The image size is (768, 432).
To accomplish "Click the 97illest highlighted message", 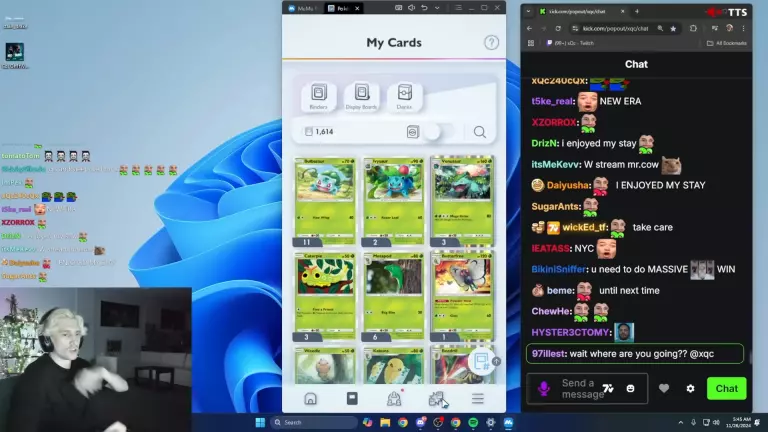I will (635, 354).
